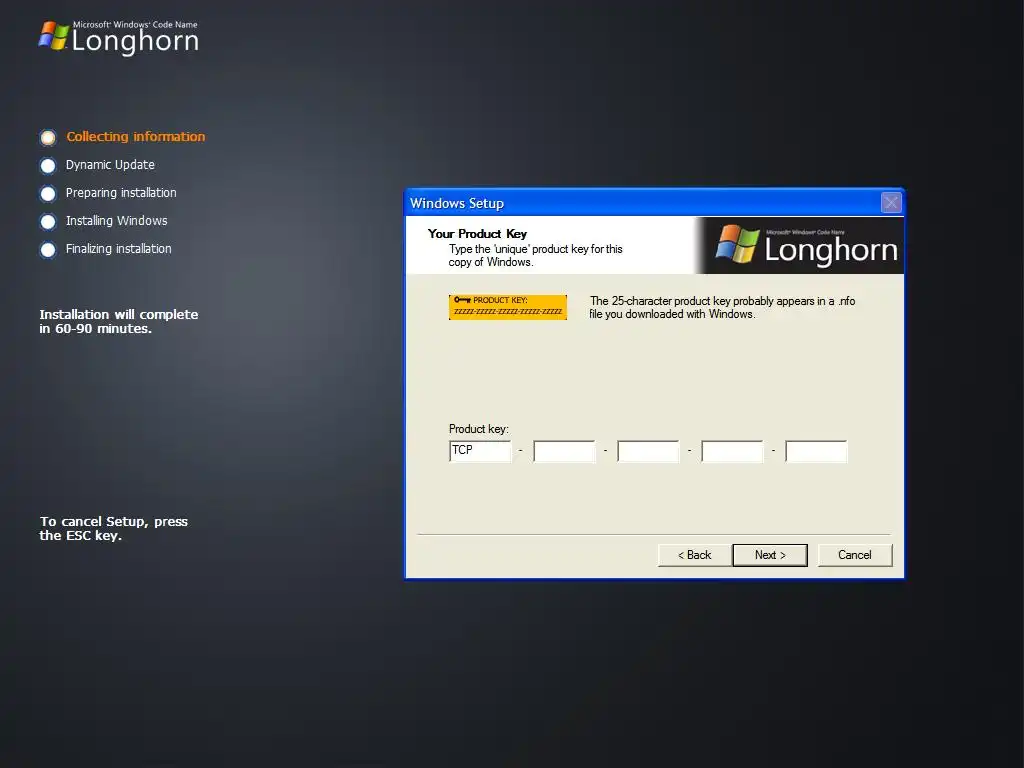Viewport: 1024px width, 768px height.
Task: Cancel the Windows Setup dialog
Action: [855, 555]
